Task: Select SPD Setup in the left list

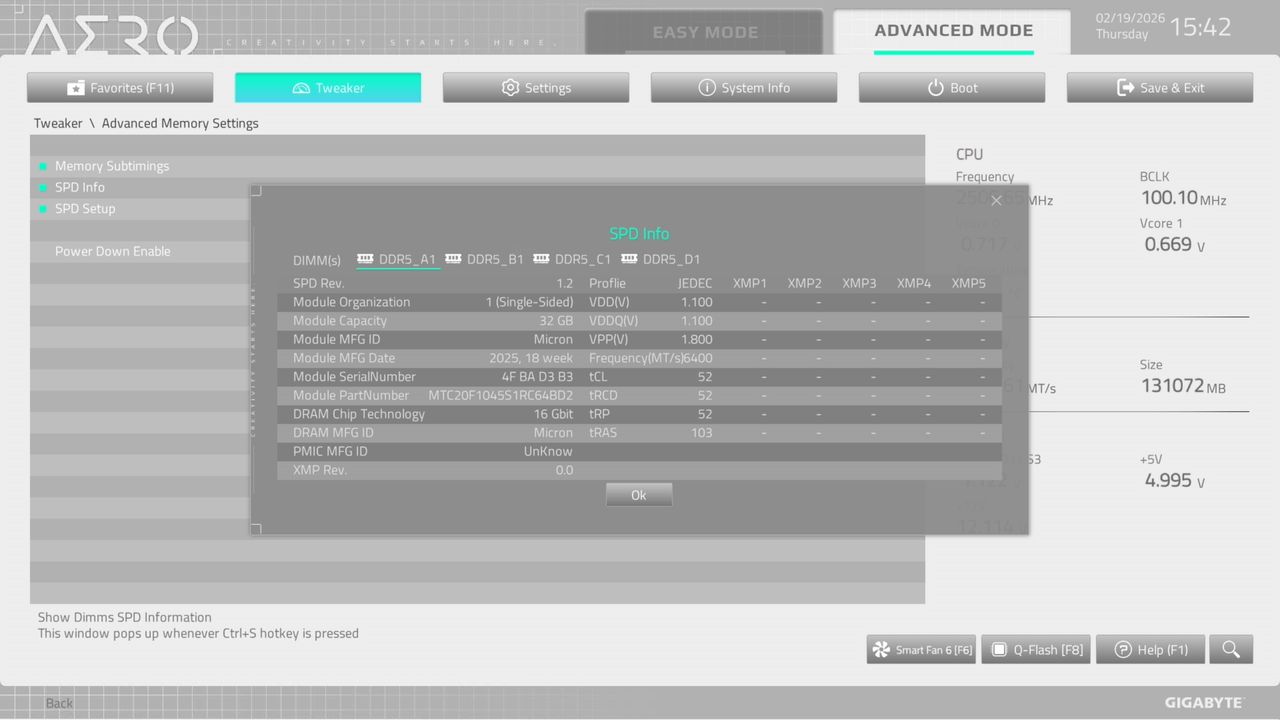Action: [85, 208]
